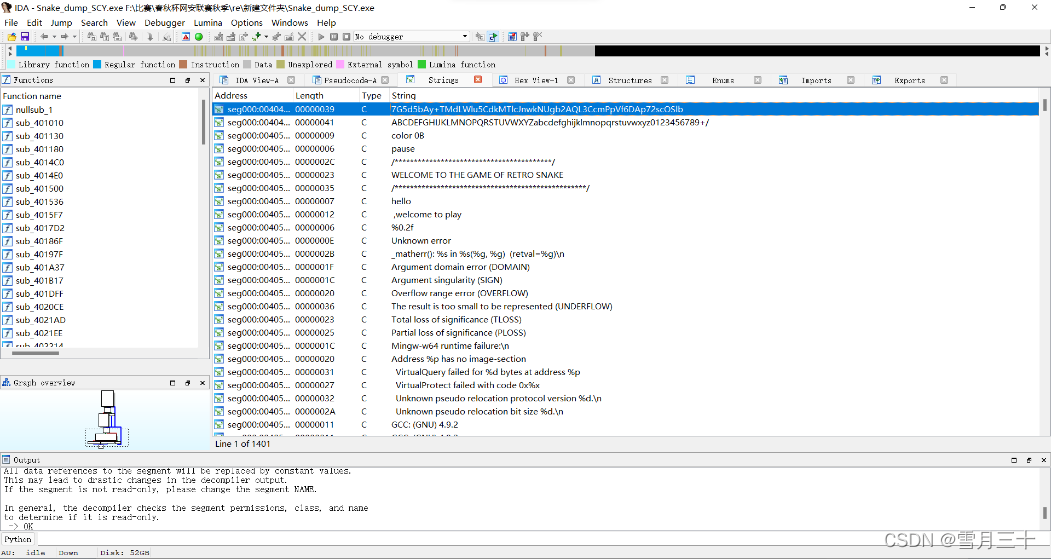Click the Function name column header
This screenshot has width=1051, height=559.
click(x=101, y=96)
